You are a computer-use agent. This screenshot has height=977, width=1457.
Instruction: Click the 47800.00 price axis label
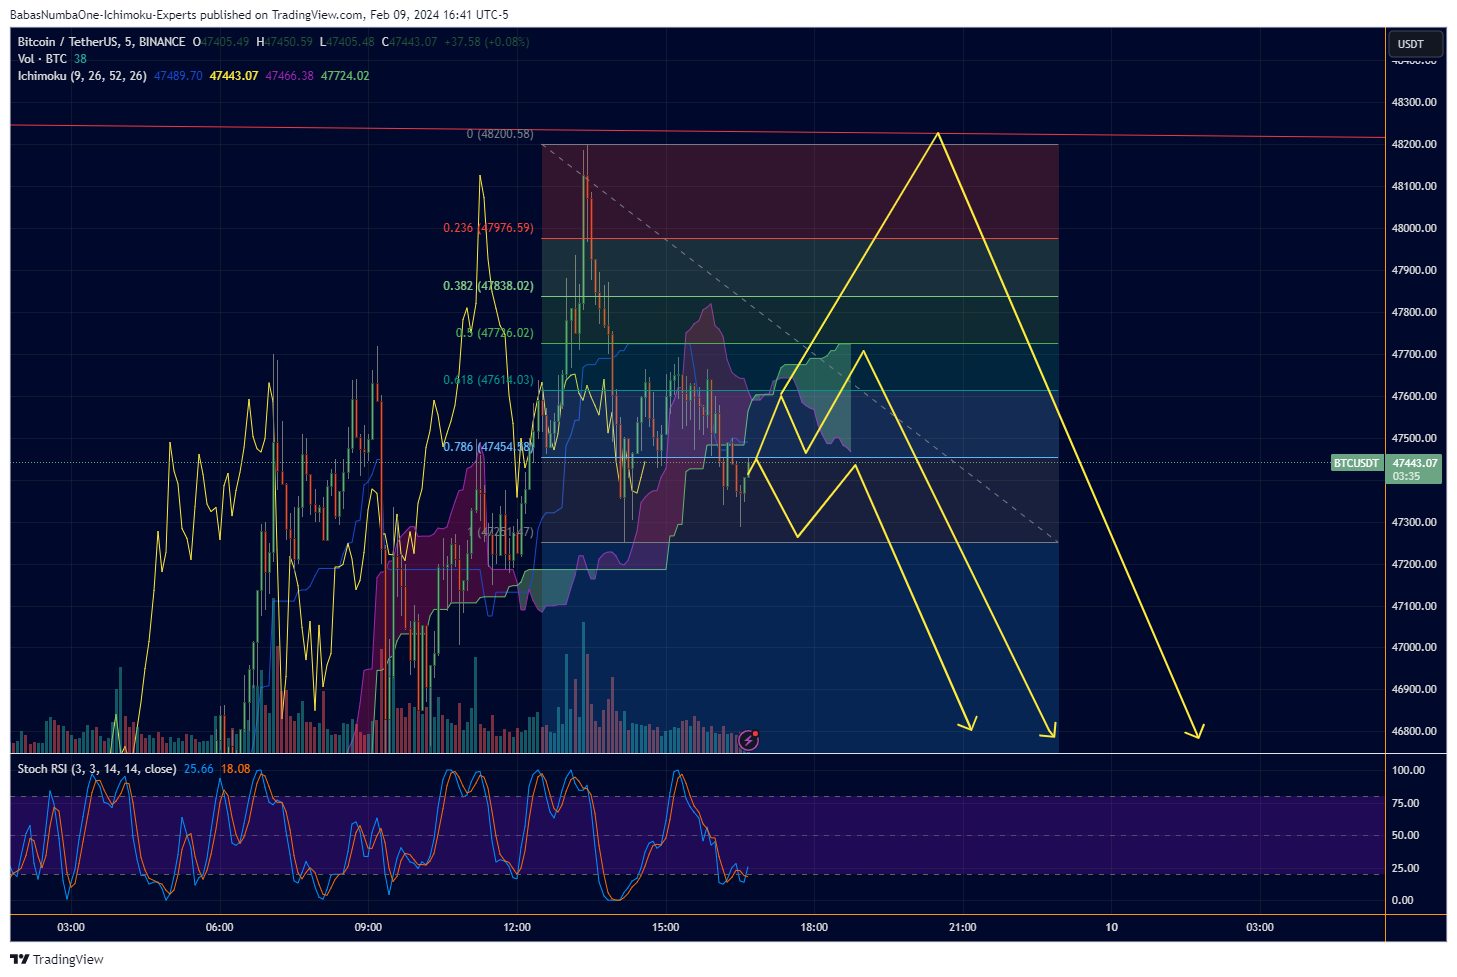1415,312
